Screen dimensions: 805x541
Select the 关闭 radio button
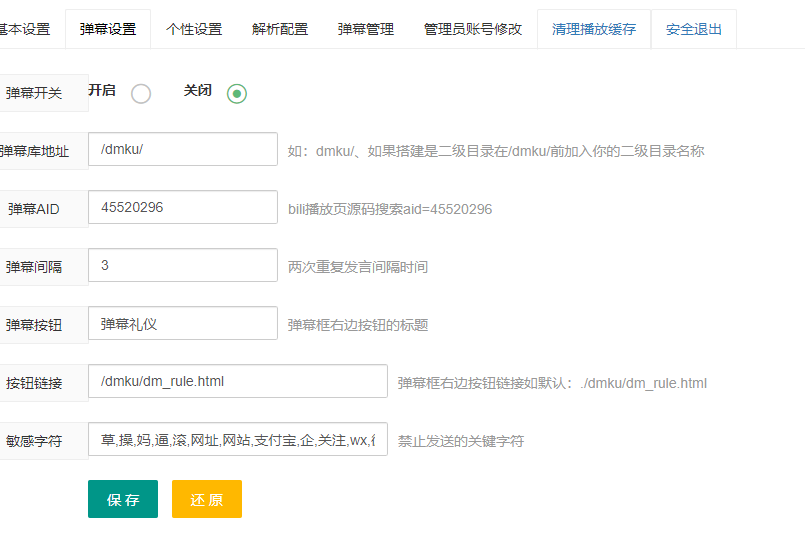click(236, 94)
